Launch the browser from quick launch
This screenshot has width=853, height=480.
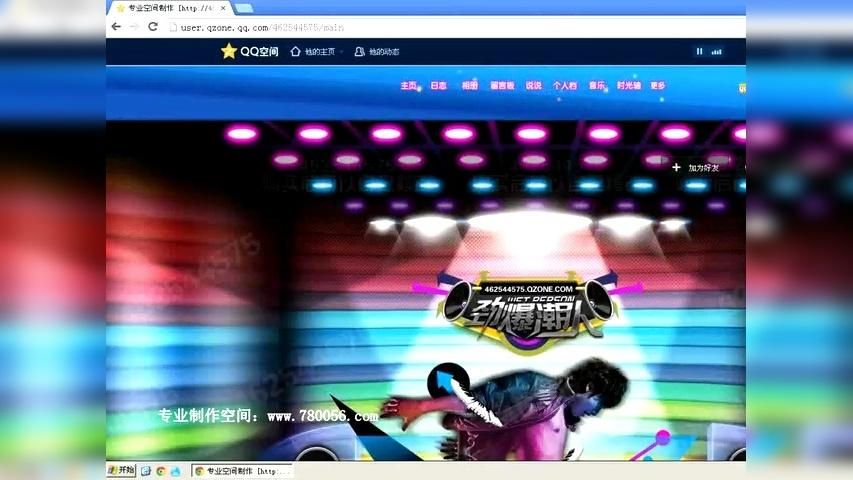point(160,471)
